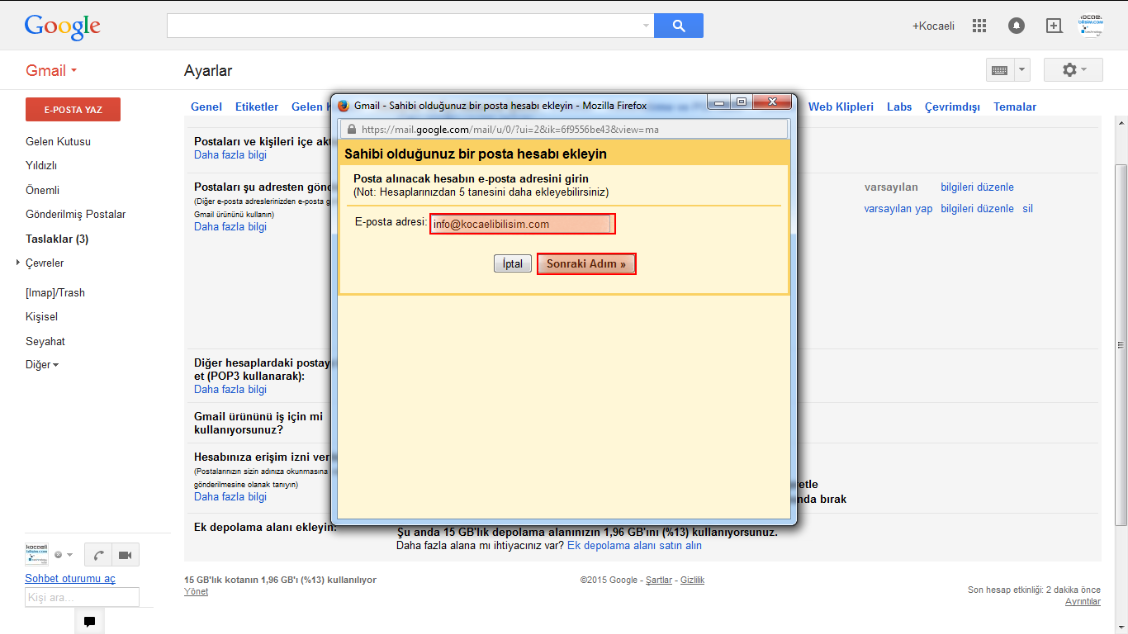The height and width of the screenshot is (634, 1128).
Task: Click Daha fazla bilgi under Postaları şu adresten gönder
Action: [230, 227]
